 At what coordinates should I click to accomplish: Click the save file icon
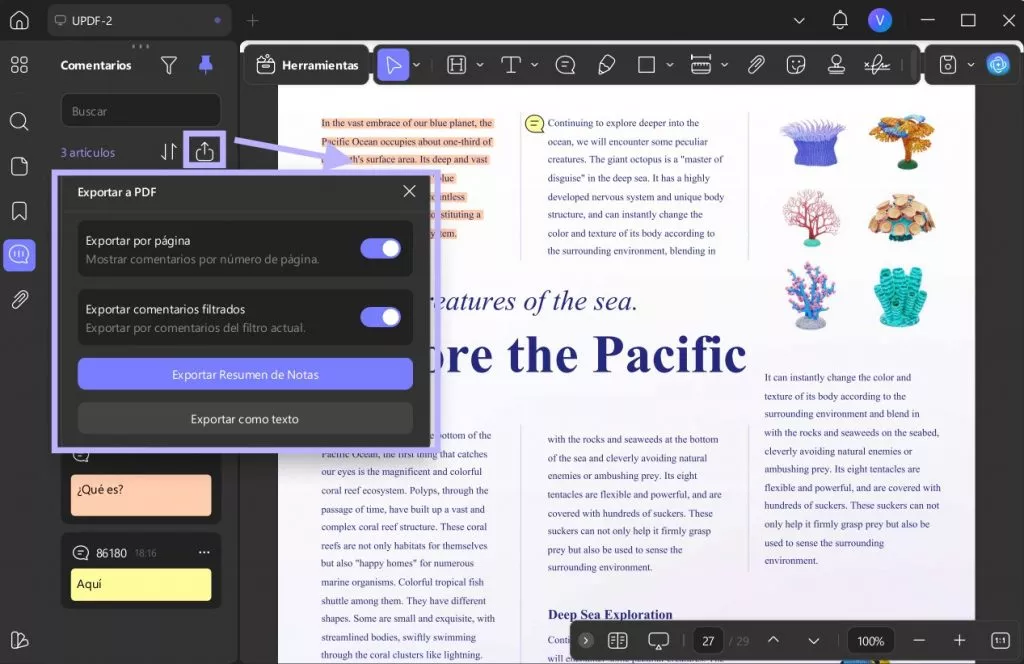click(x=948, y=65)
